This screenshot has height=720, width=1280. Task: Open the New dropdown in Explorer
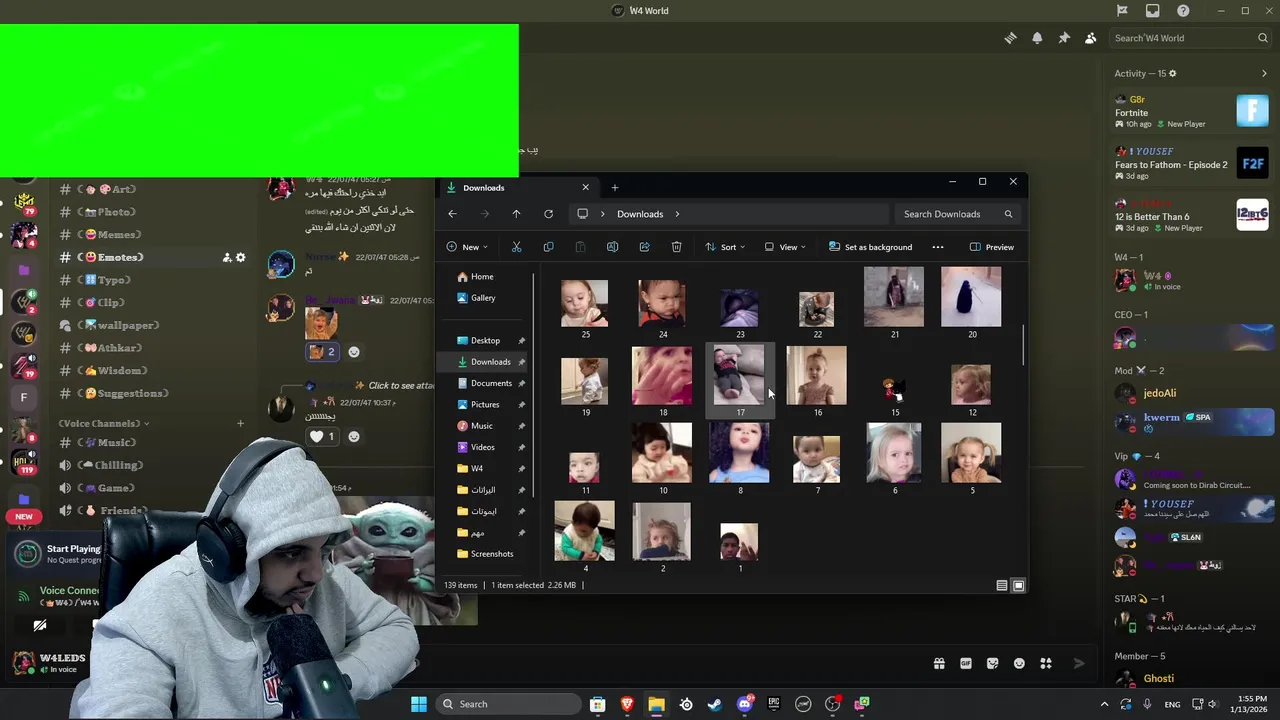tap(467, 247)
